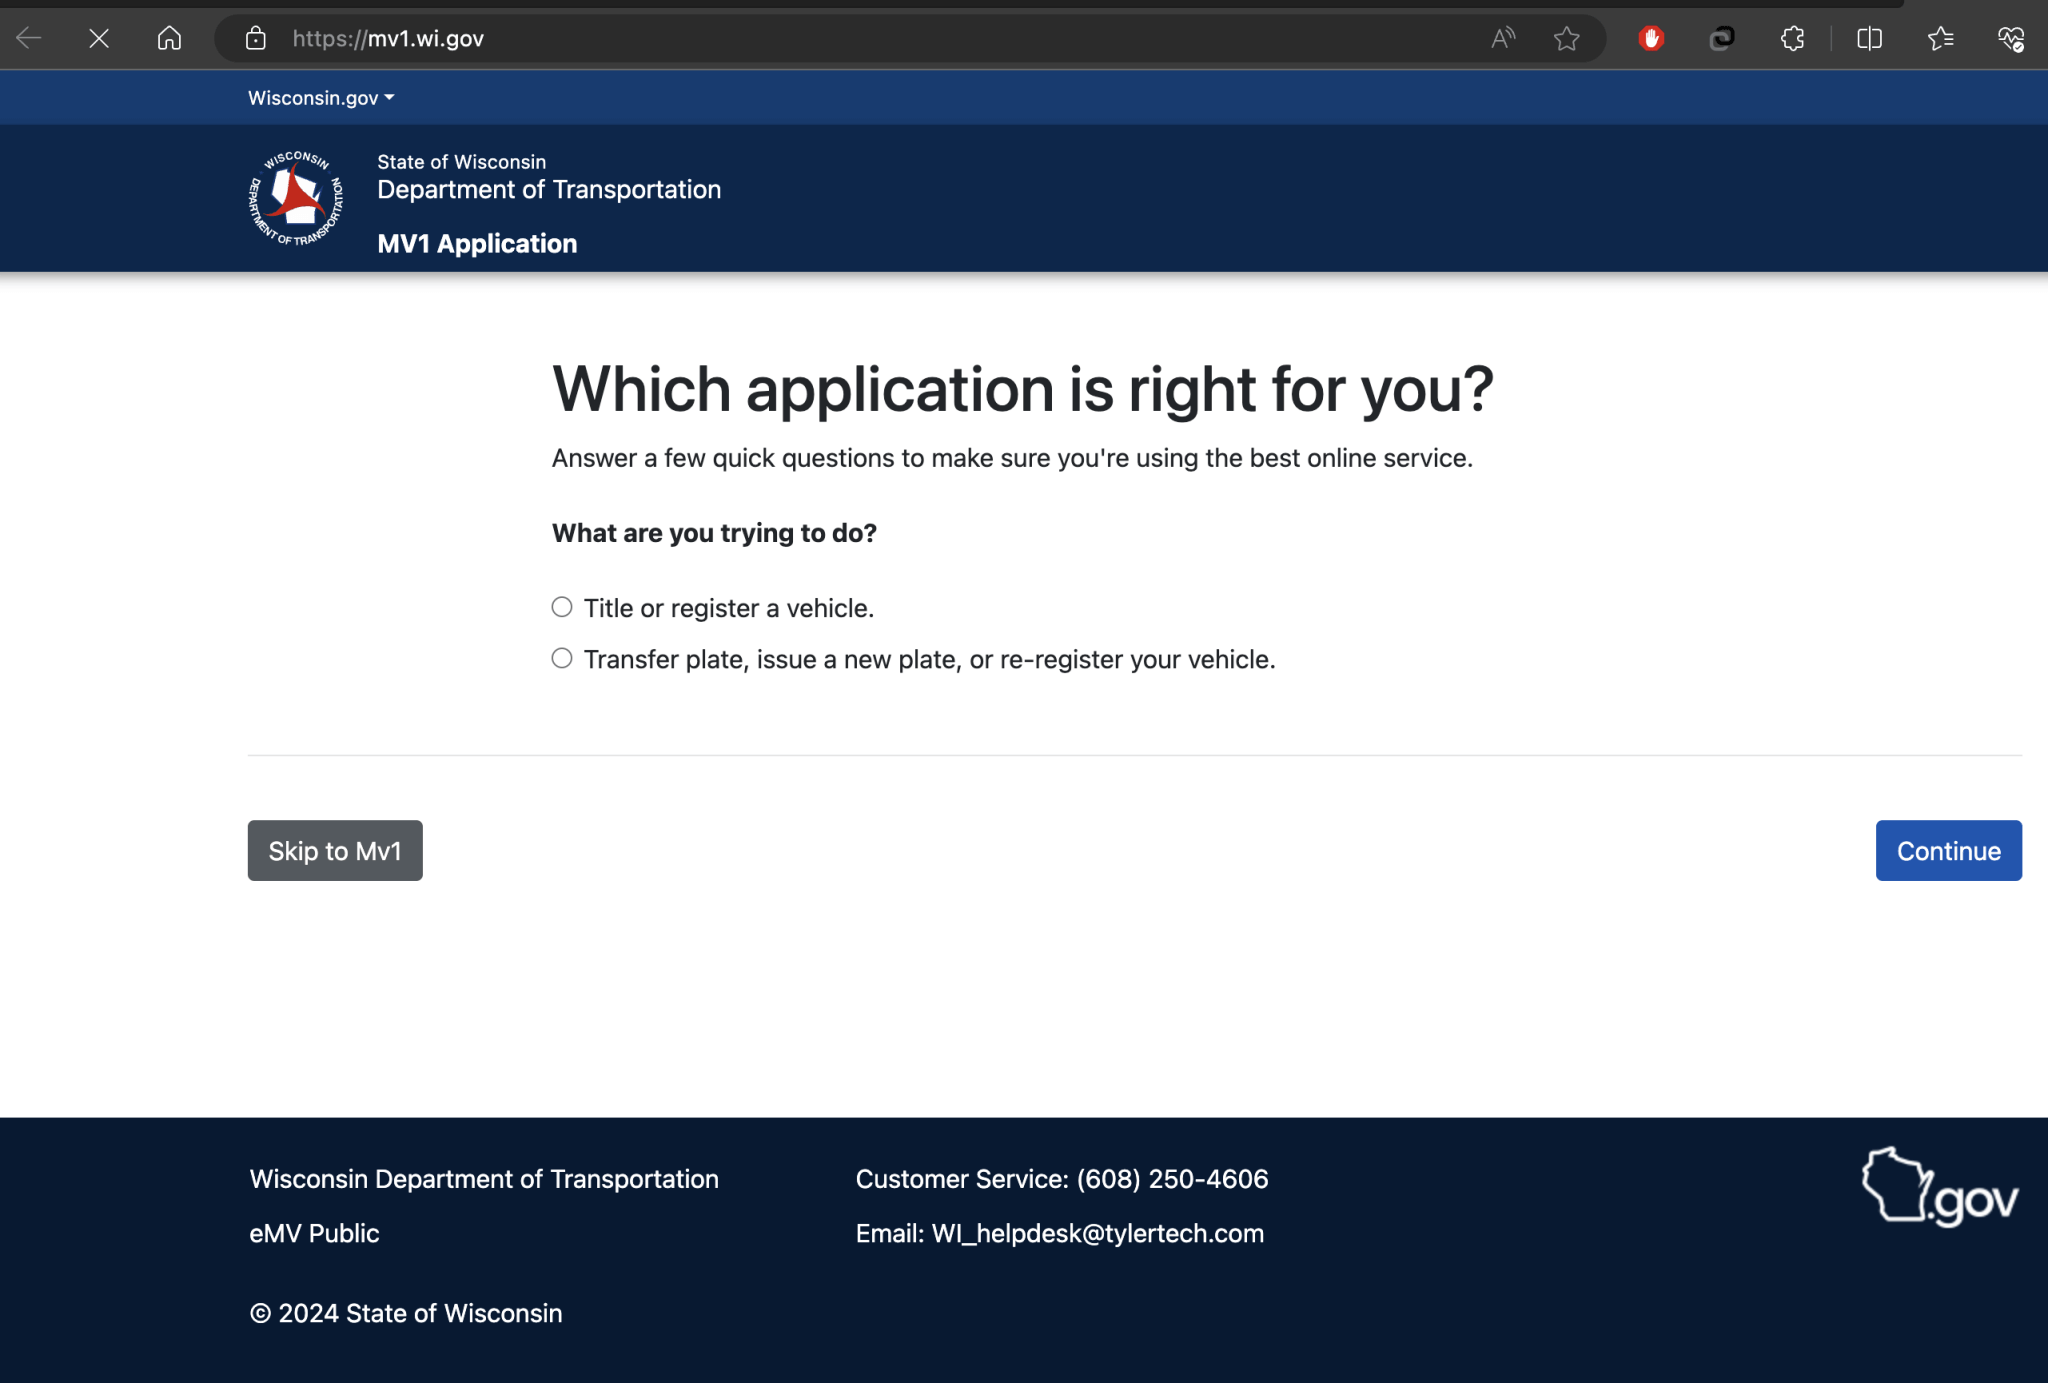2048x1383 pixels.
Task: Stop page loading with X icon
Action: 99,39
